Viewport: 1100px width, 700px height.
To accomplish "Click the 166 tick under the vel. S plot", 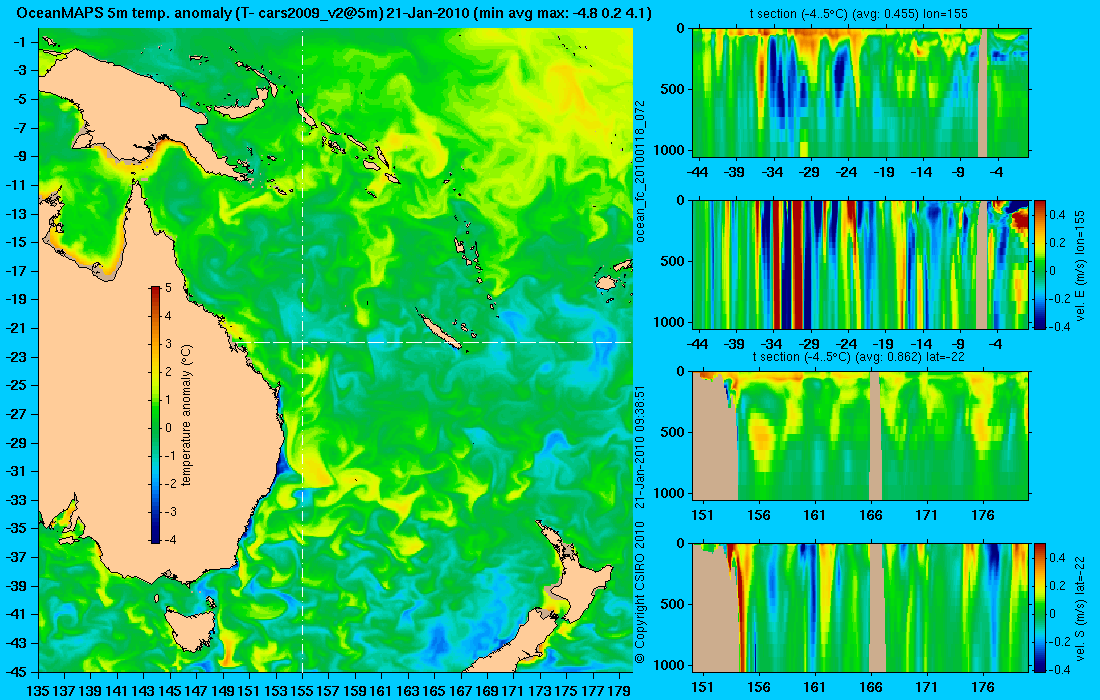I will (x=871, y=687).
